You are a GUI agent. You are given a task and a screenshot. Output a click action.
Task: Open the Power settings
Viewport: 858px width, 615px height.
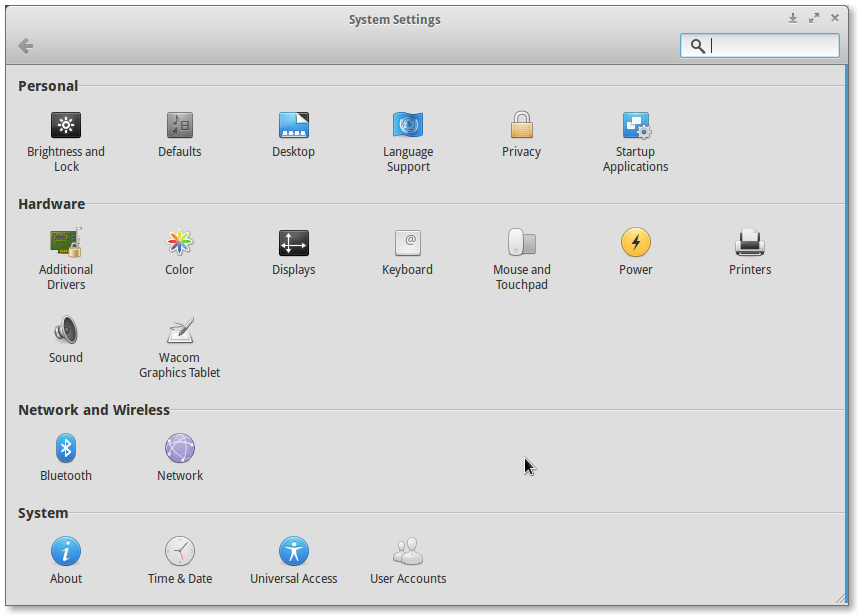[x=635, y=242]
